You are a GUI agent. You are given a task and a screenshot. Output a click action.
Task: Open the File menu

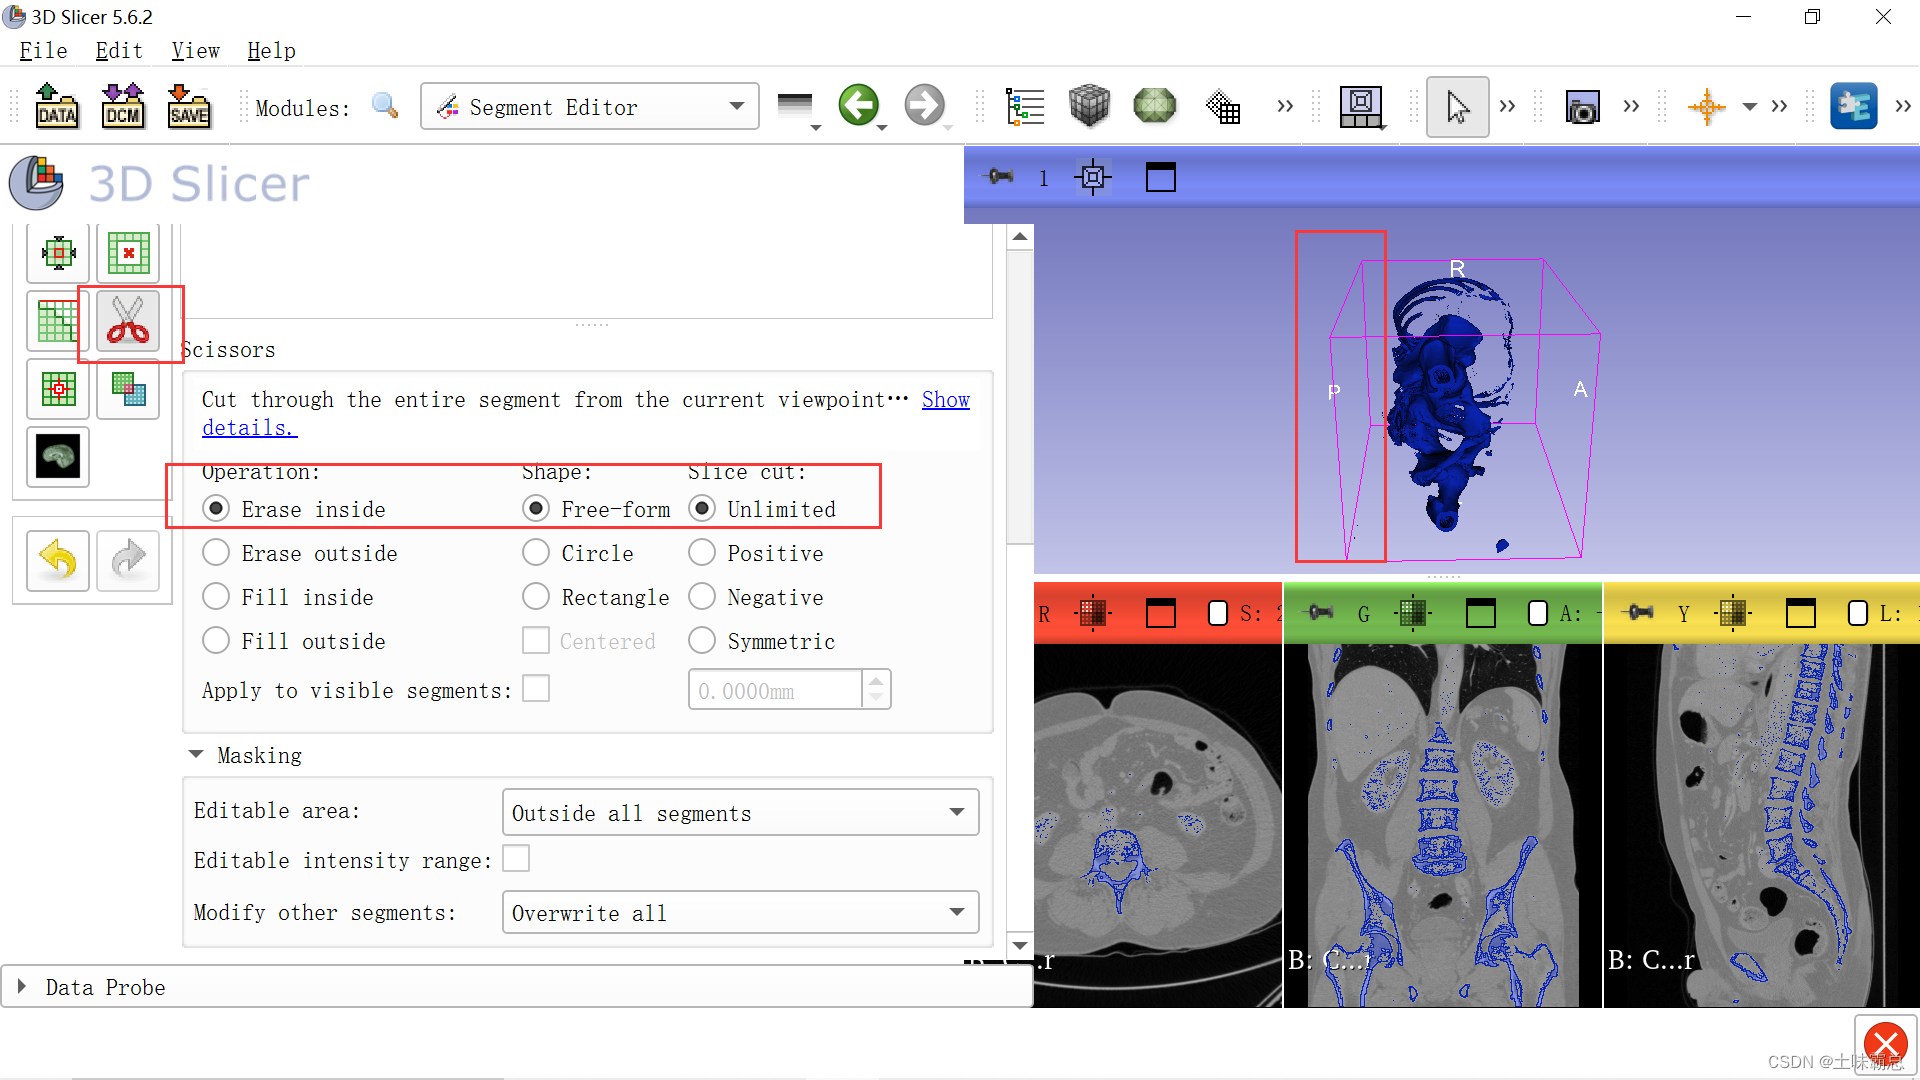point(43,51)
